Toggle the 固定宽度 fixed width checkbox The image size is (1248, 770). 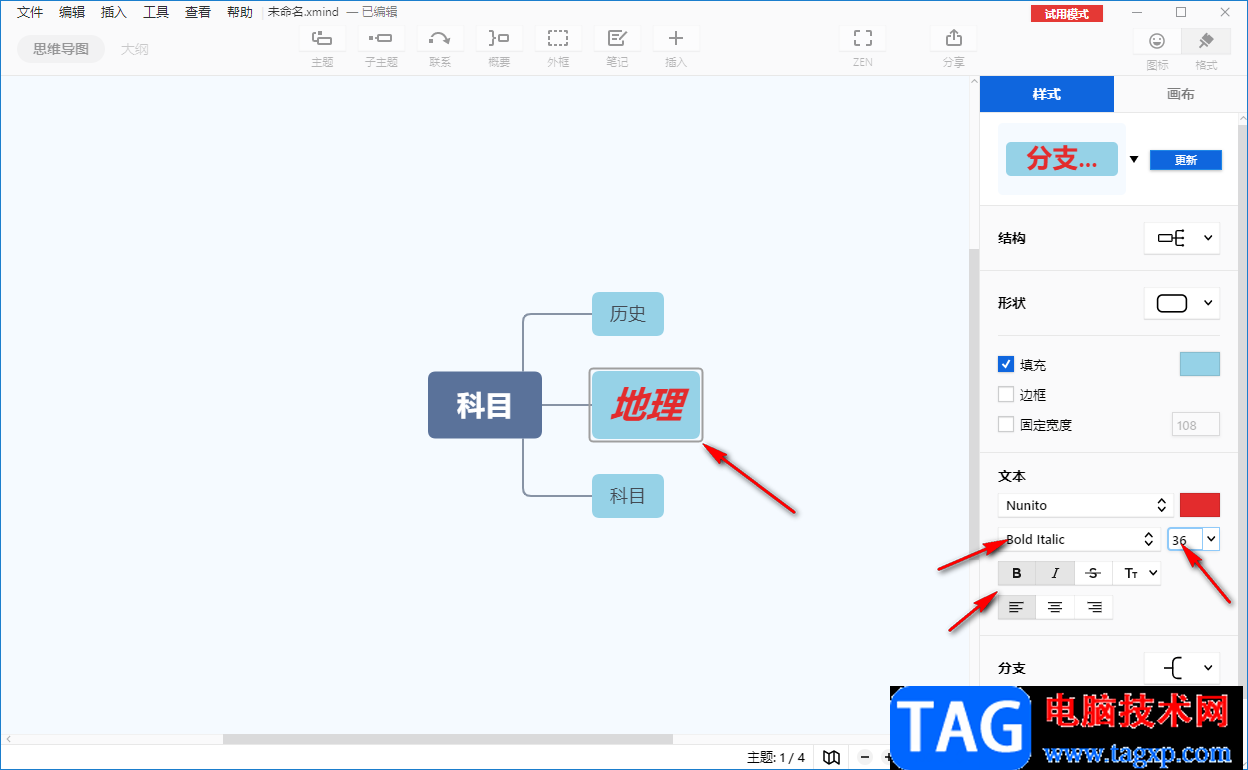(1006, 425)
